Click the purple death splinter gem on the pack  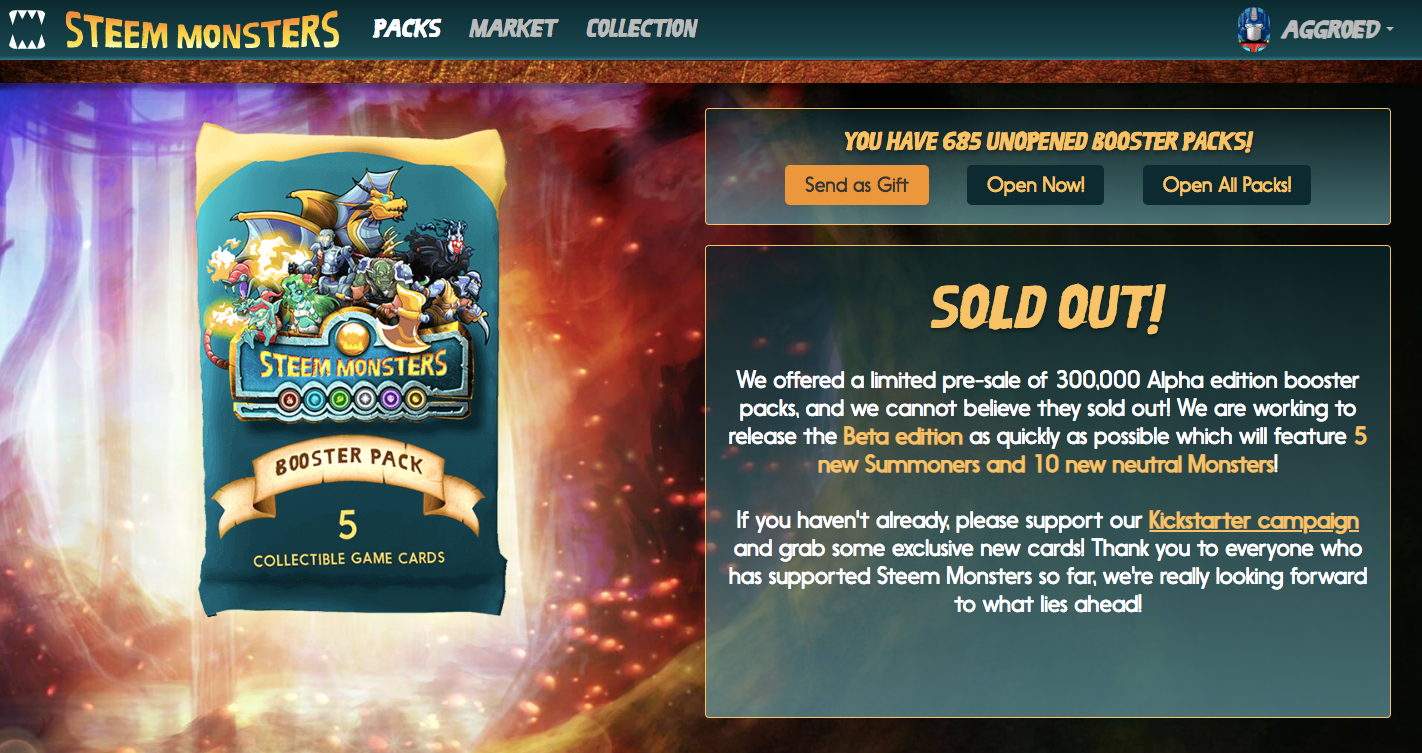(390, 400)
